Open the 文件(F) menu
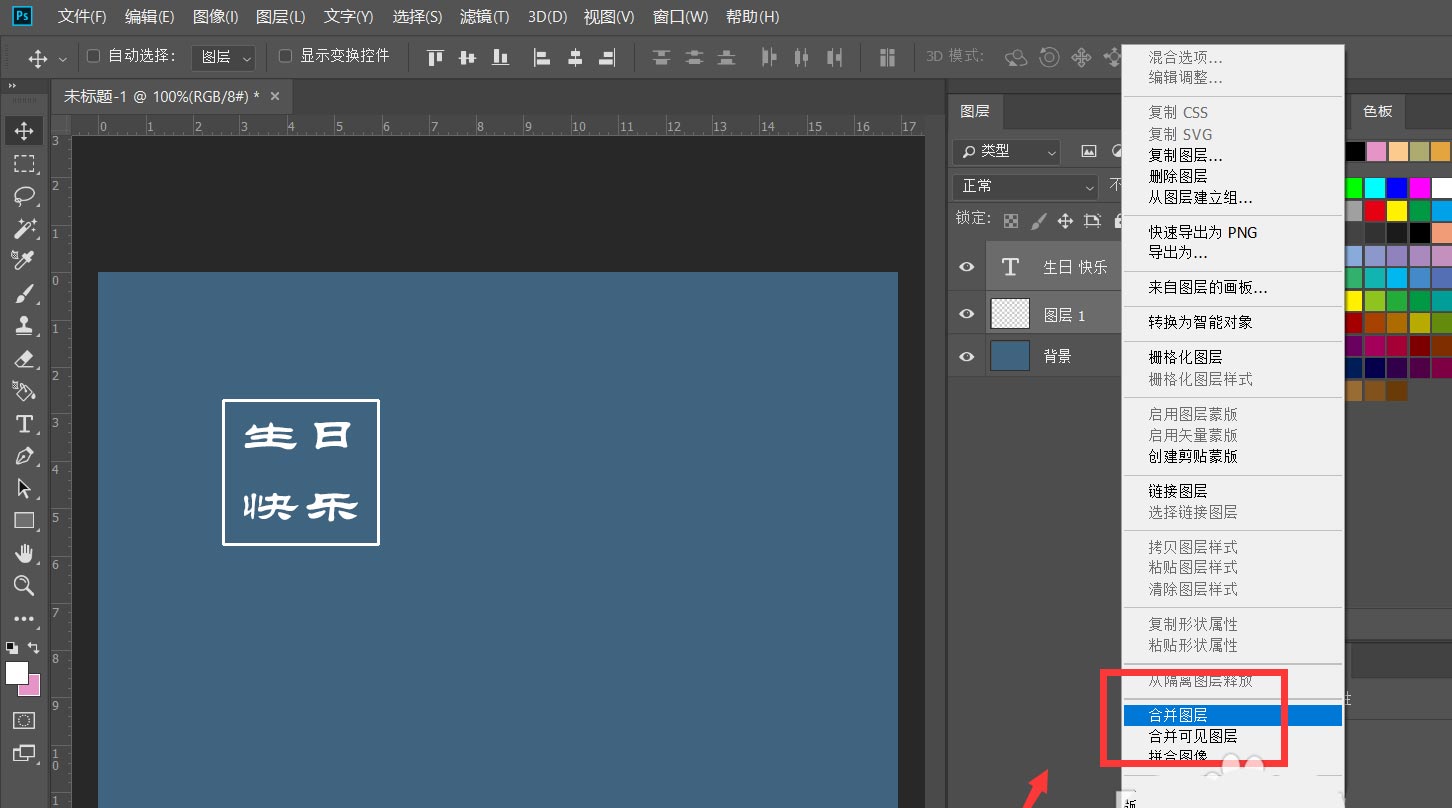Image resolution: width=1452 pixels, height=808 pixels. click(x=82, y=17)
